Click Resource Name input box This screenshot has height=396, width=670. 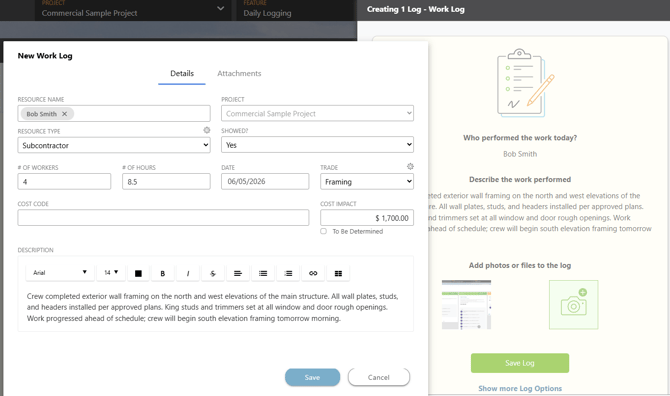[x=114, y=113]
